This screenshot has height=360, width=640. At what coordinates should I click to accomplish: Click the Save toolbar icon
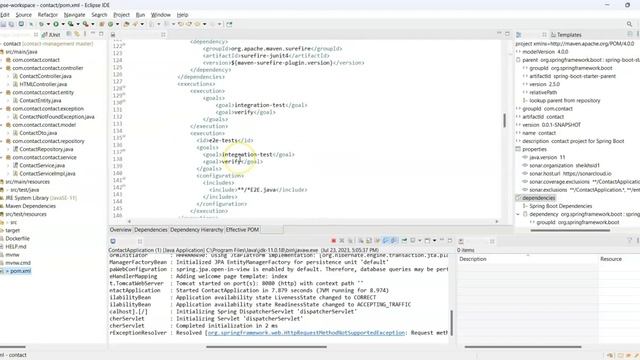pos(3,24)
